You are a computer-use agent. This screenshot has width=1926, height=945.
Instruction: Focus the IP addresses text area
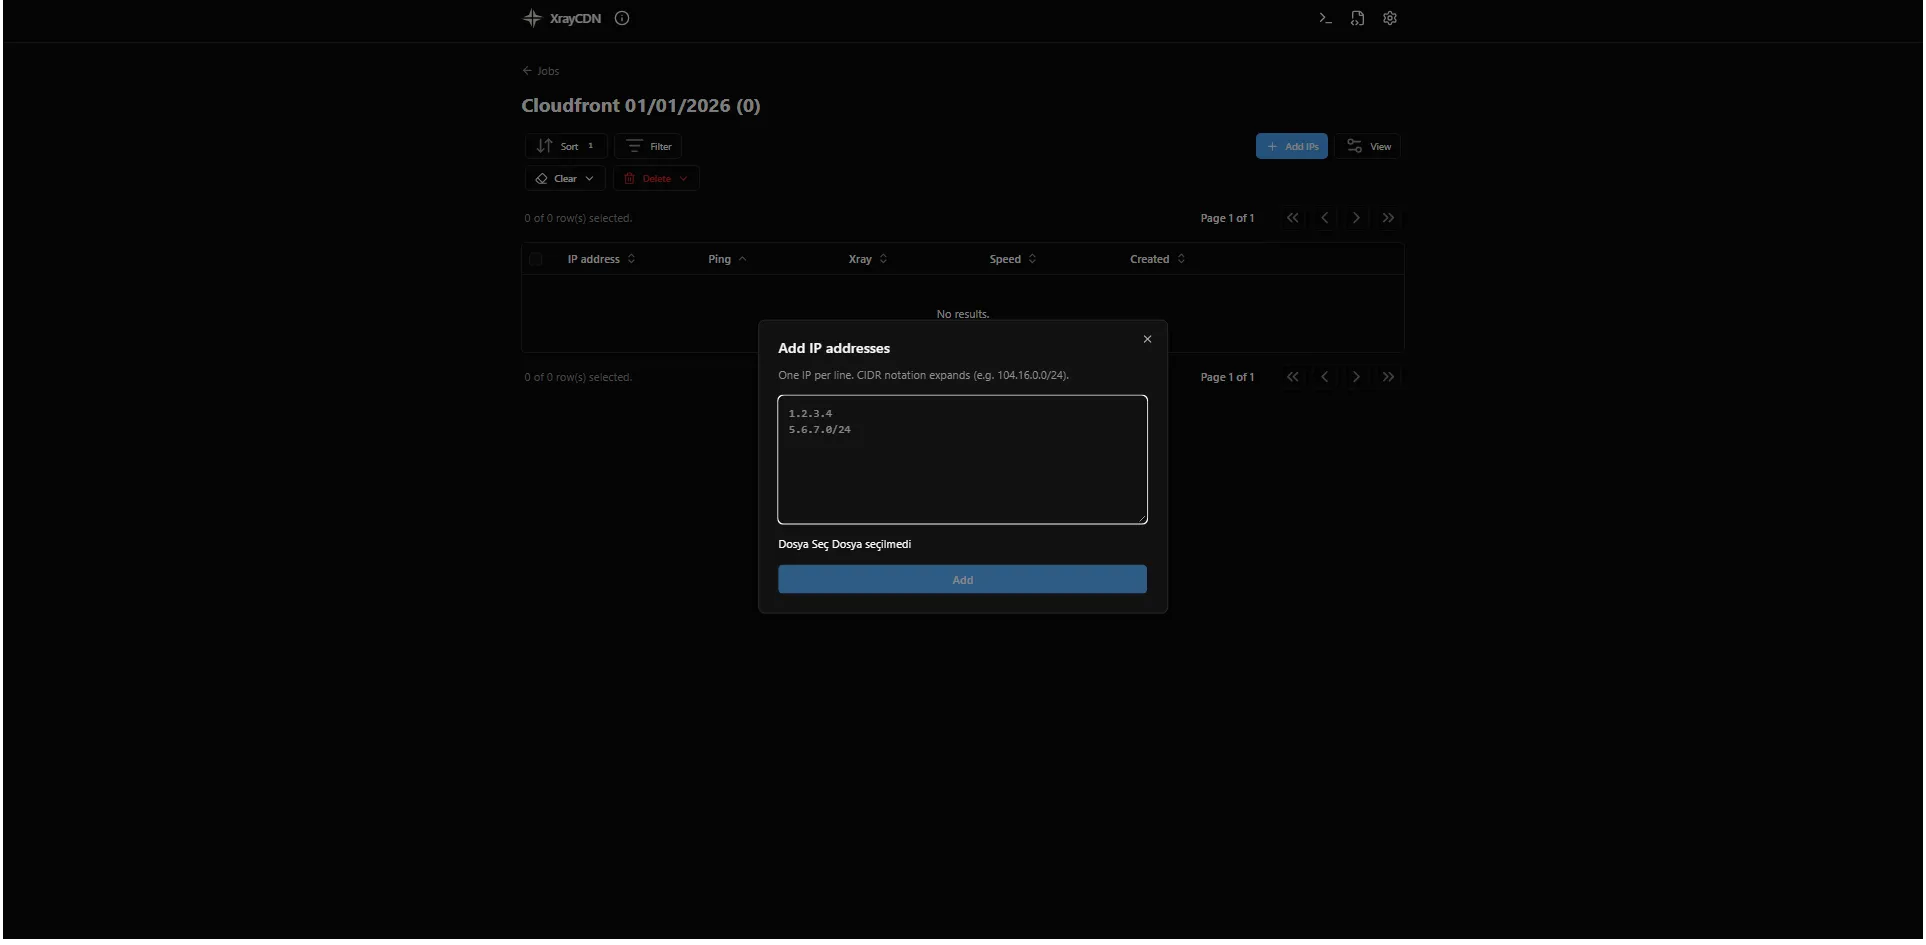coord(962,460)
